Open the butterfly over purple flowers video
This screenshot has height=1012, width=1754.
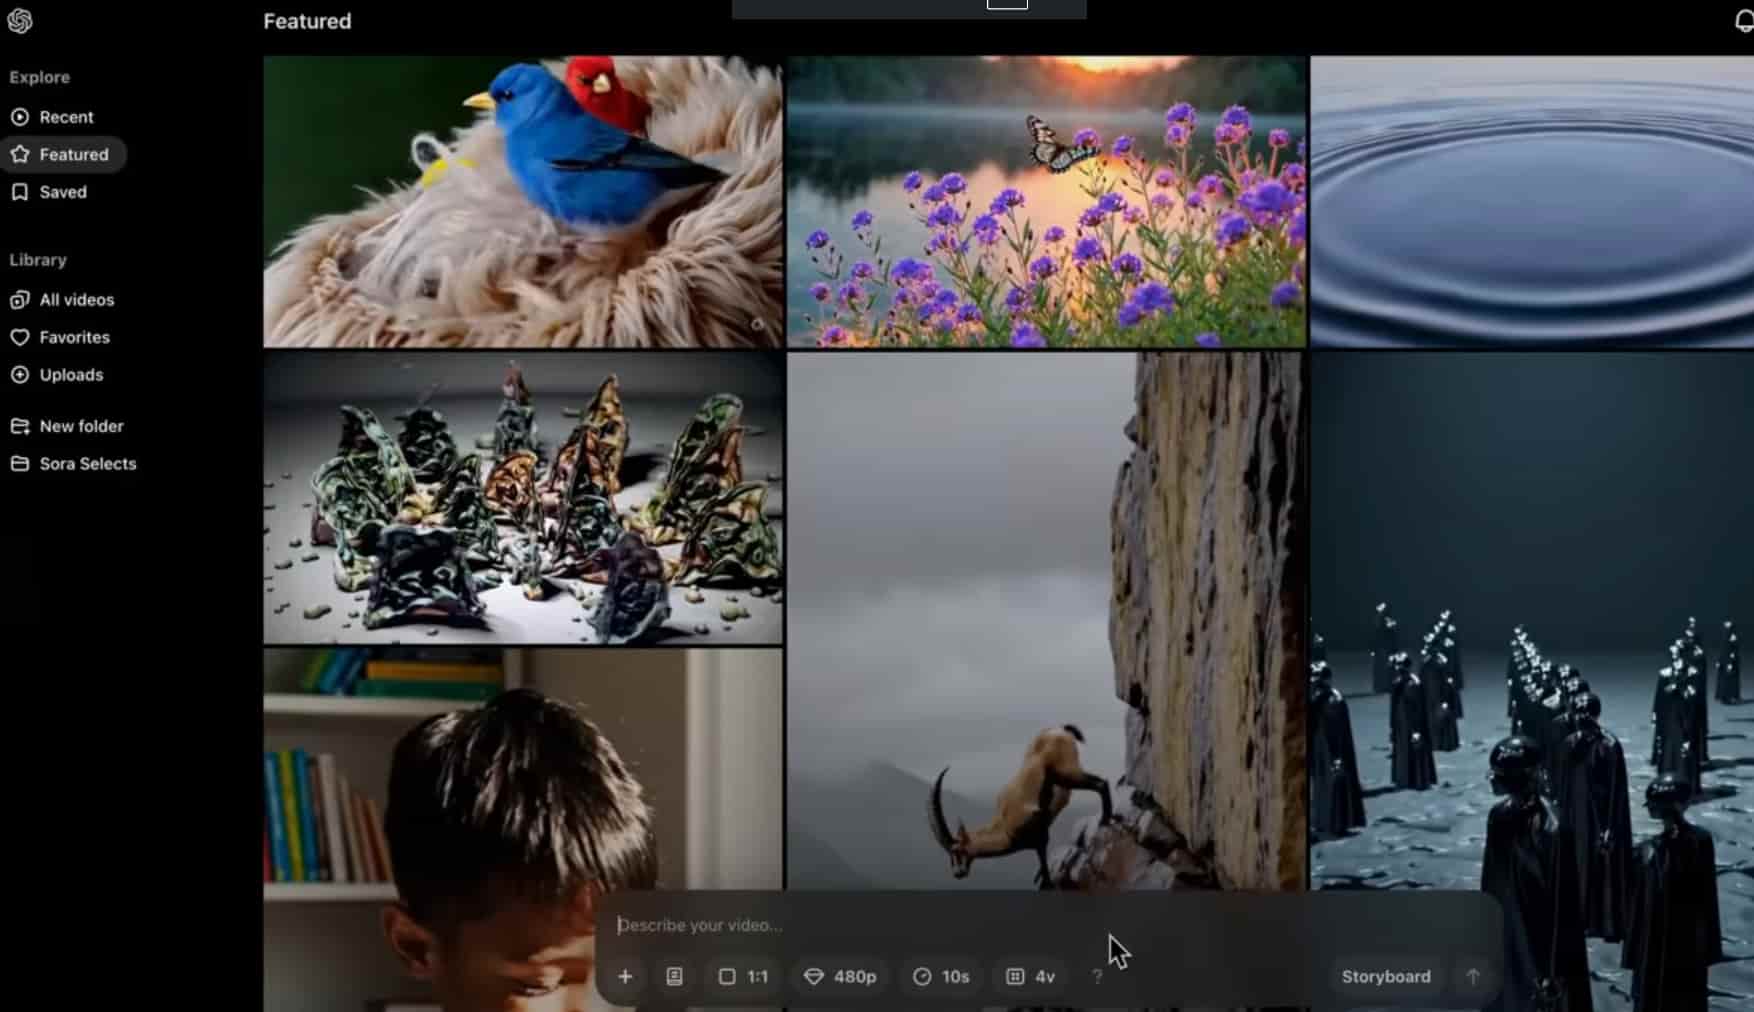coord(1047,202)
